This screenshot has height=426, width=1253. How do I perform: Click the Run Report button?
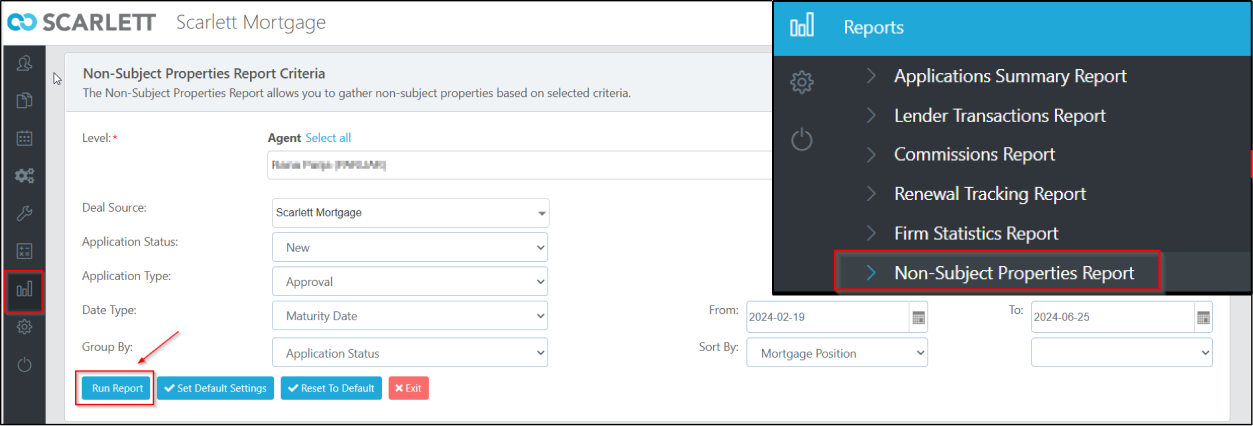117,388
